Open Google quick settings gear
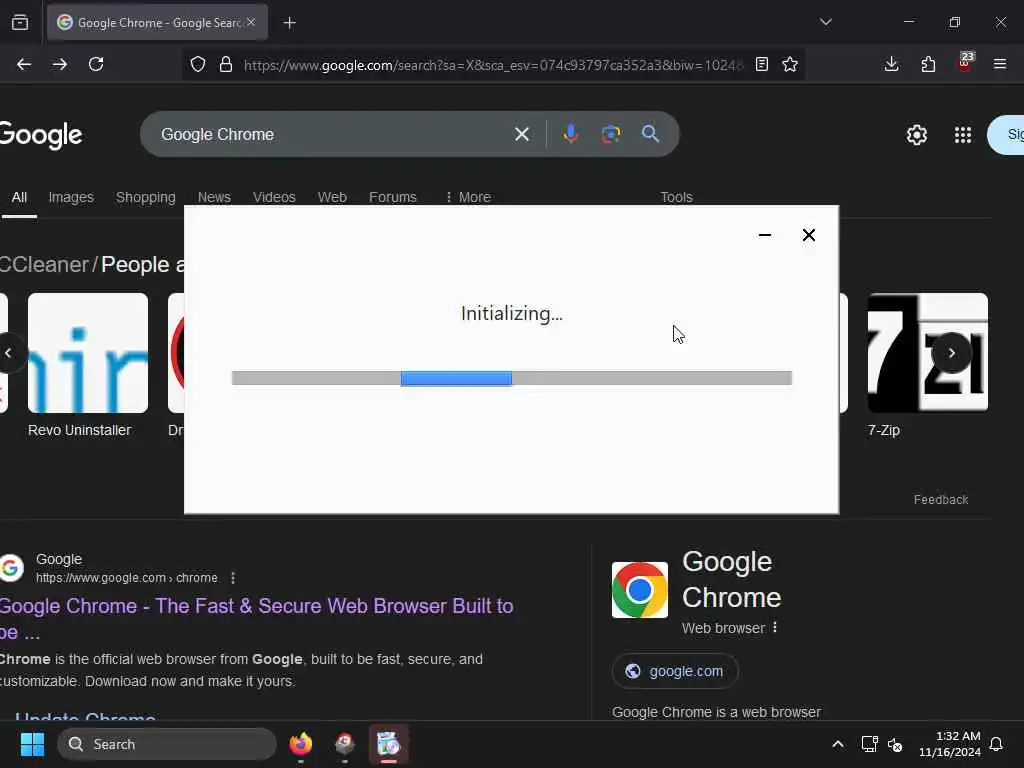Screen dimensions: 1024x768 click(917, 135)
